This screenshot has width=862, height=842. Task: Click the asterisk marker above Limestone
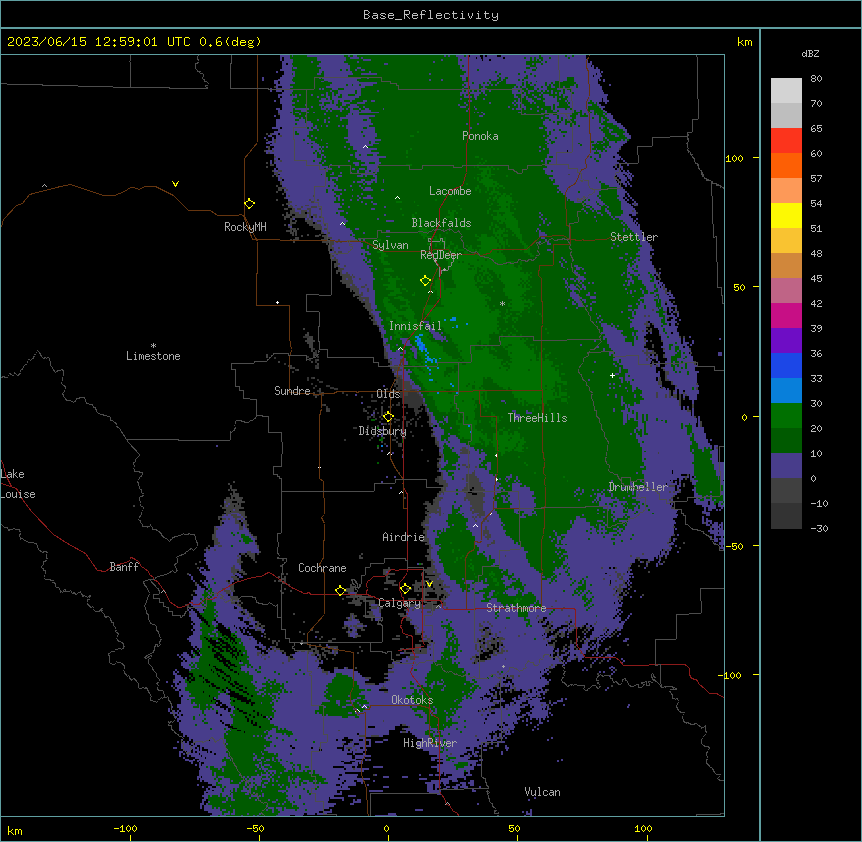click(153, 346)
